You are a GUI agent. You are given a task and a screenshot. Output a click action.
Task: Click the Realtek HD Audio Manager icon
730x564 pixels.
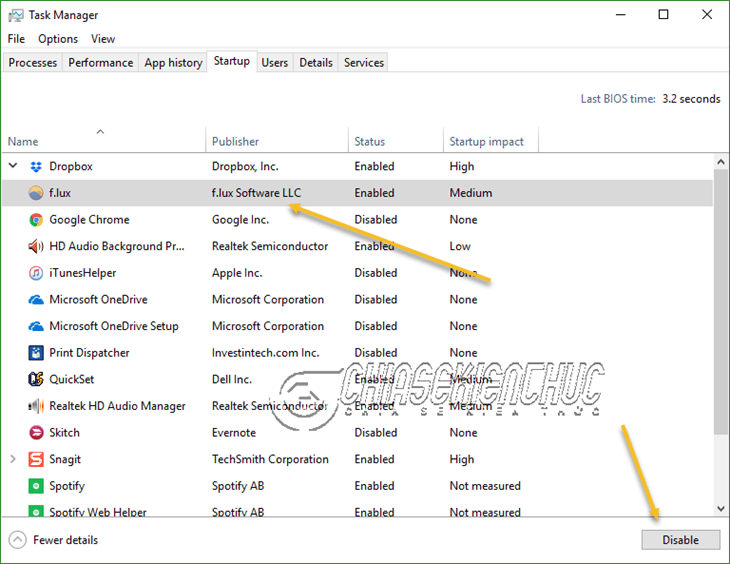(x=36, y=406)
